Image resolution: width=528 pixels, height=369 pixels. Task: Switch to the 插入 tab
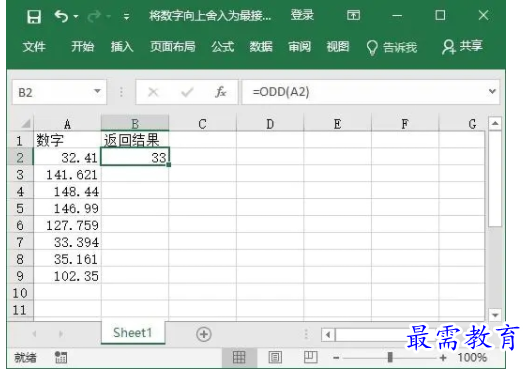(122, 46)
